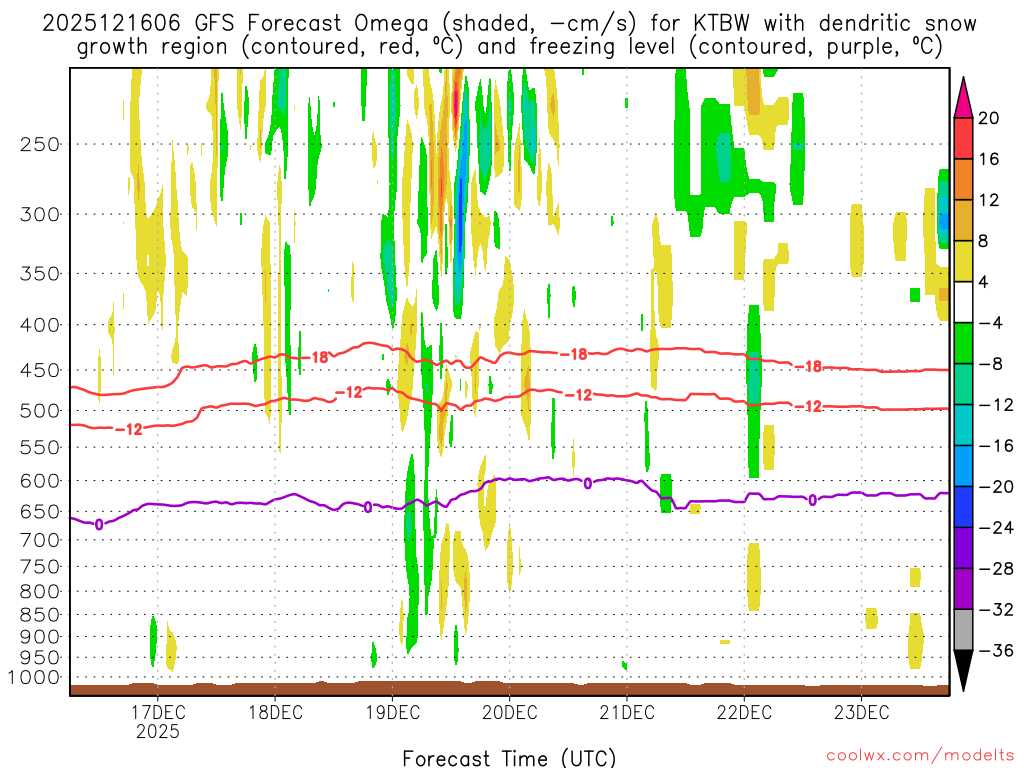Click the orange swatch between 16 and 12
This screenshot has width=1024, height=768.
963,180
